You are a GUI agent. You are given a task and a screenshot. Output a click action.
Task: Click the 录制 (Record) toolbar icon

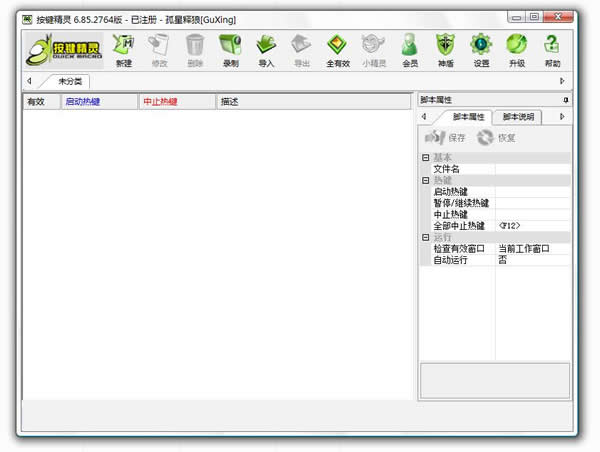pyautogui.click(x=230, y=49)
